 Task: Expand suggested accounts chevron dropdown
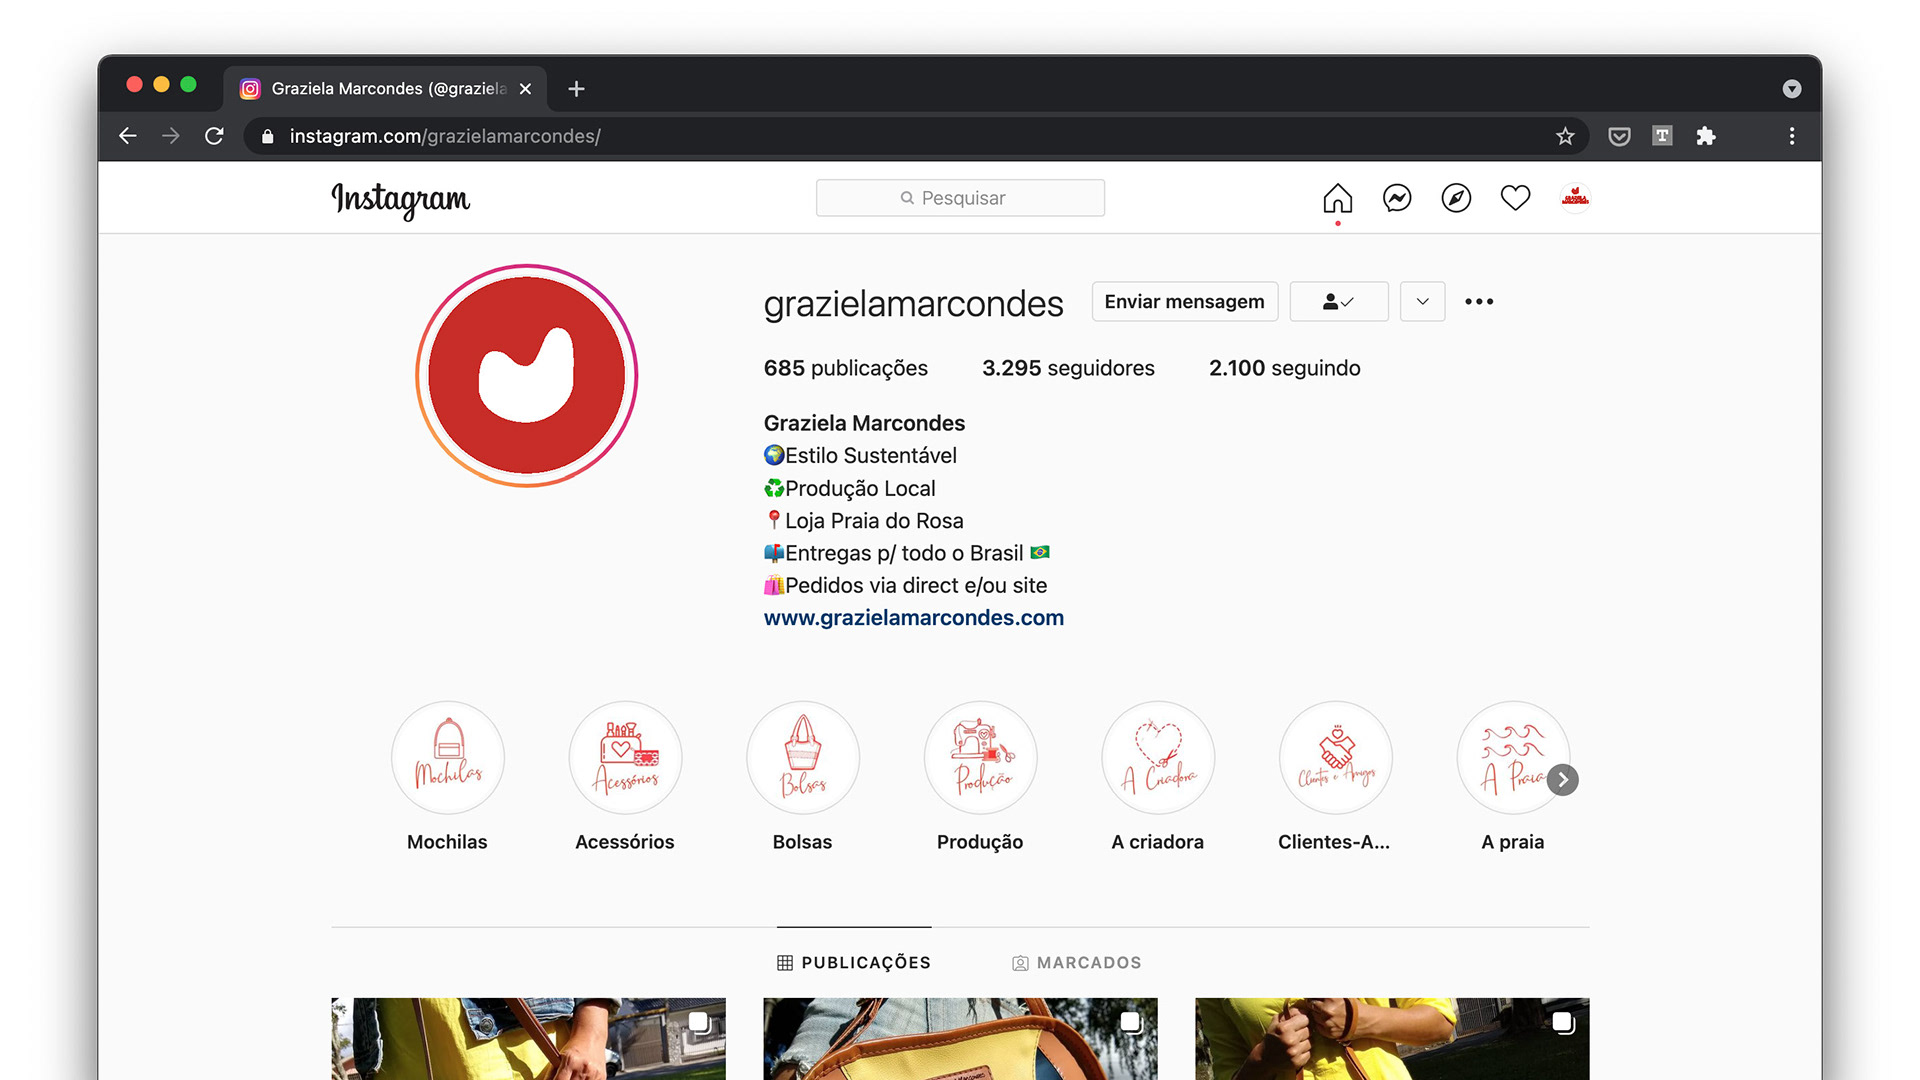(x=1422, y=302)
